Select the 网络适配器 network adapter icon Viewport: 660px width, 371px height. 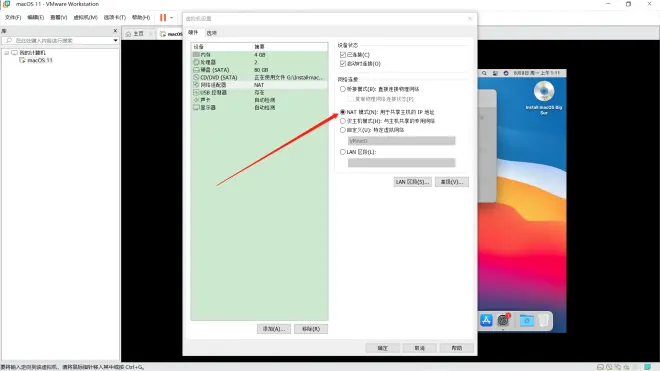pos(196,85)
